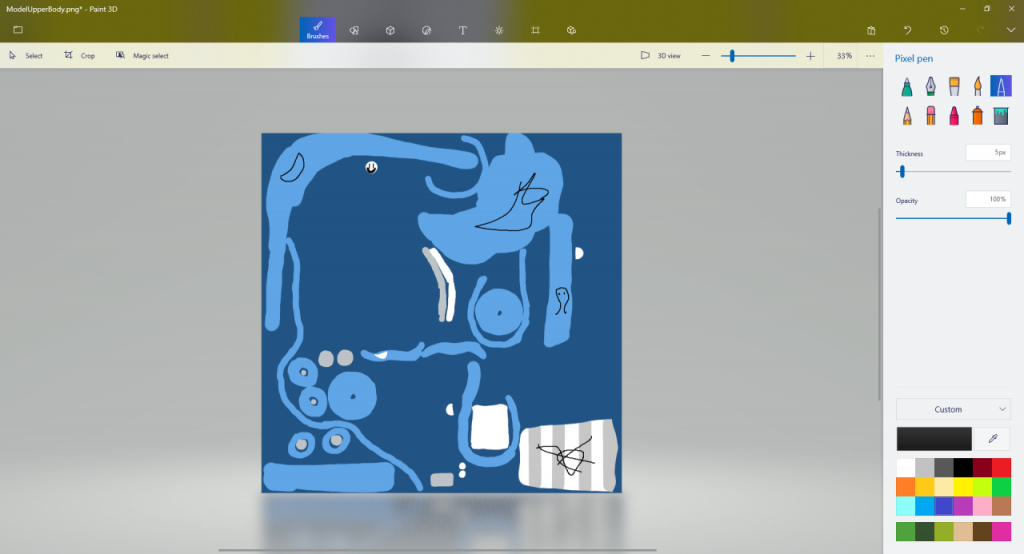1024x554 pixels.
Task: Open the Expand menu folder icon
Action: (18, 30)
